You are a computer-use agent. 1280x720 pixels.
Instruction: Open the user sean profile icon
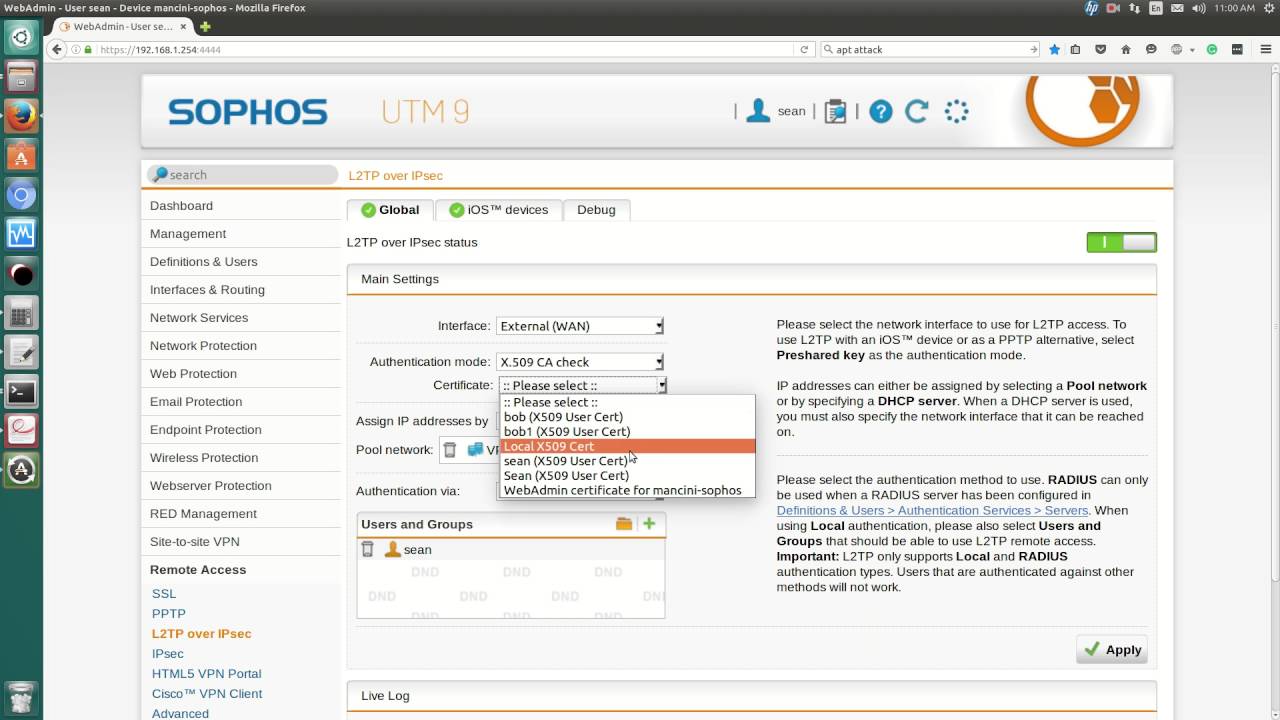(x=759, y=111)
